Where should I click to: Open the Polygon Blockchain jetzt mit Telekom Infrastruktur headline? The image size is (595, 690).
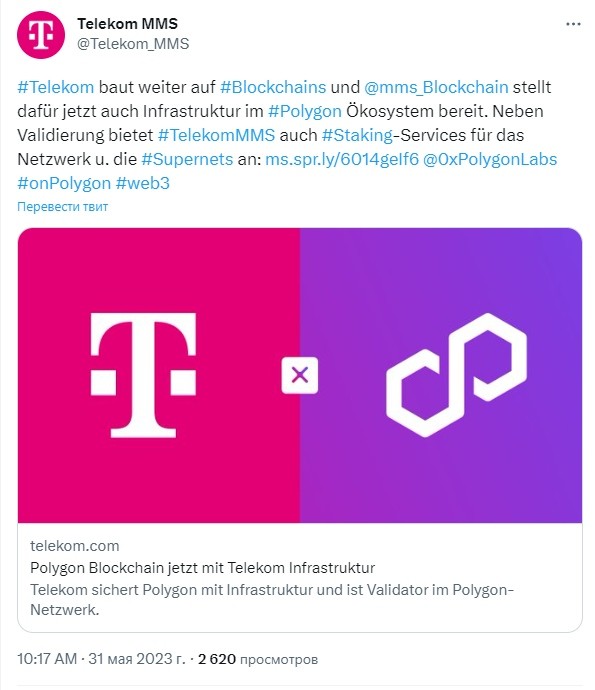(202, 568)
